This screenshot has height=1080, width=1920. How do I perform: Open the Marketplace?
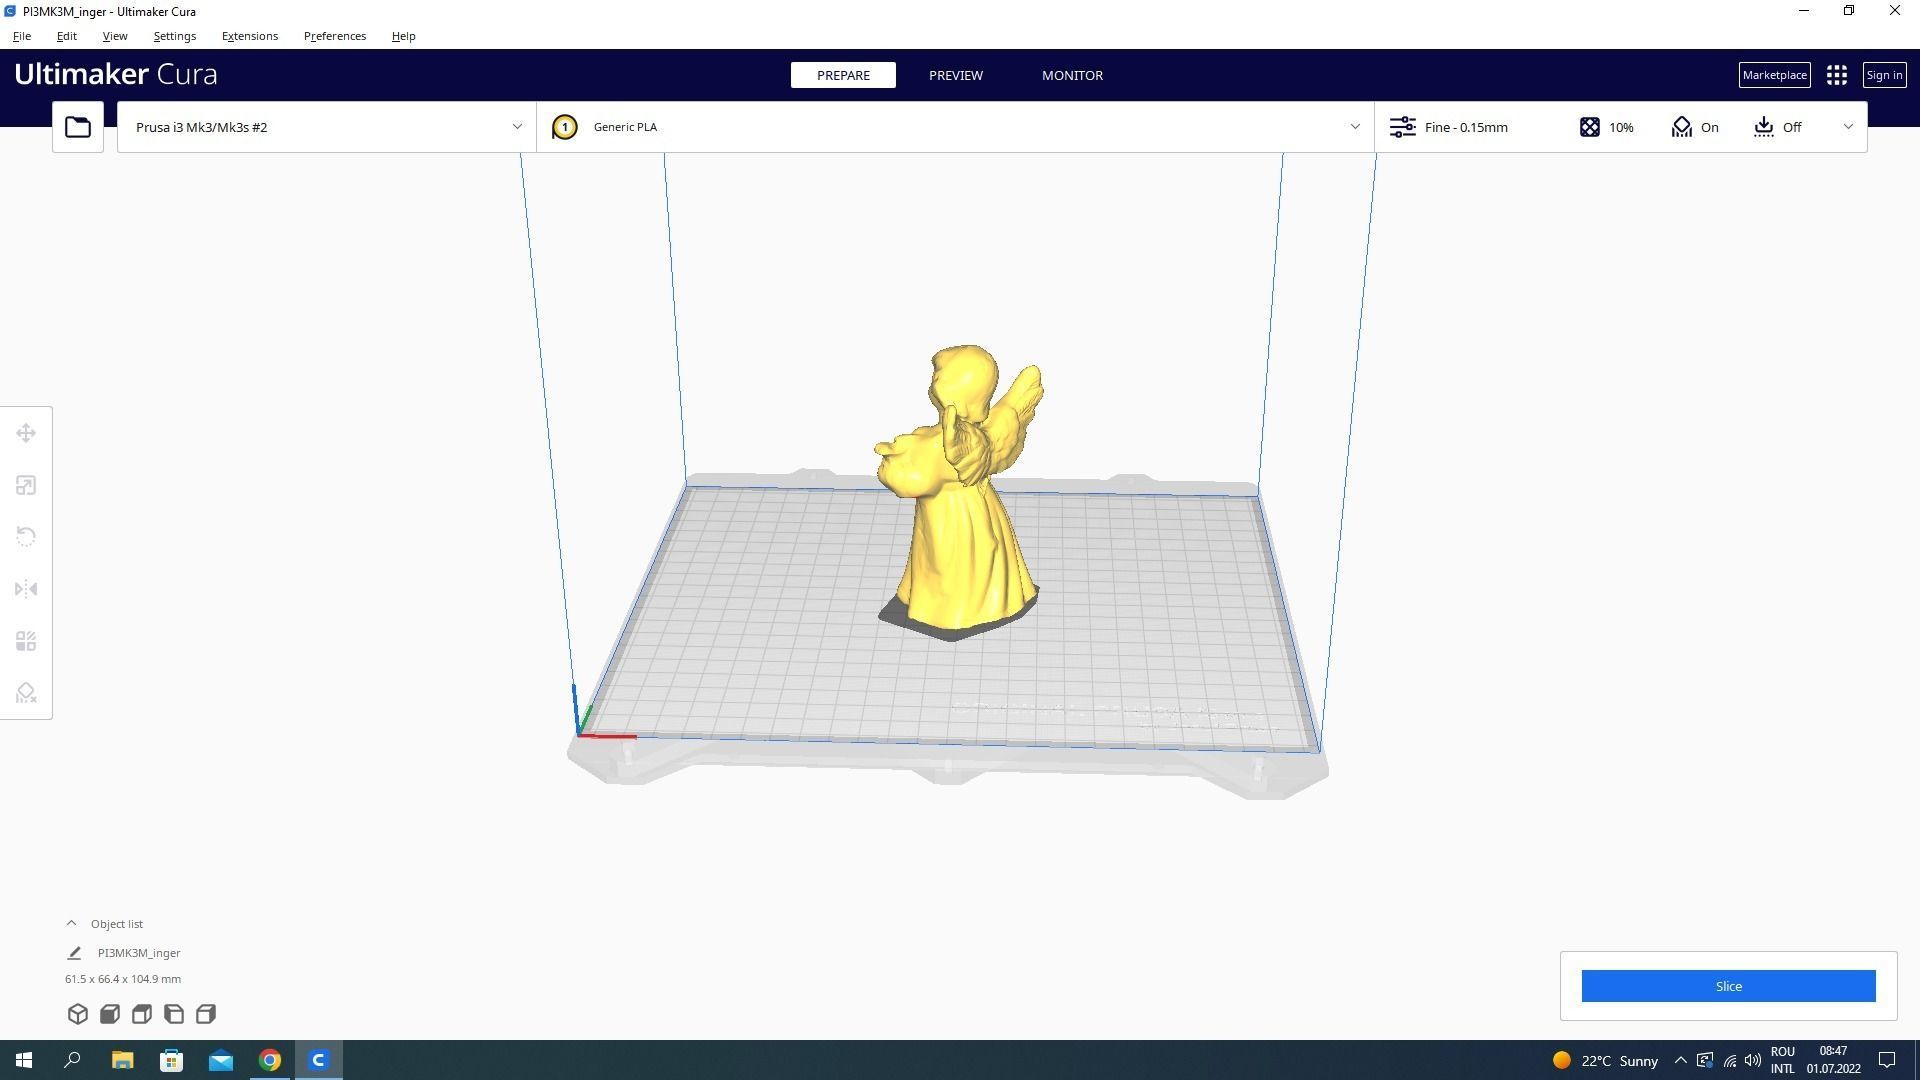click(1774, 75)
